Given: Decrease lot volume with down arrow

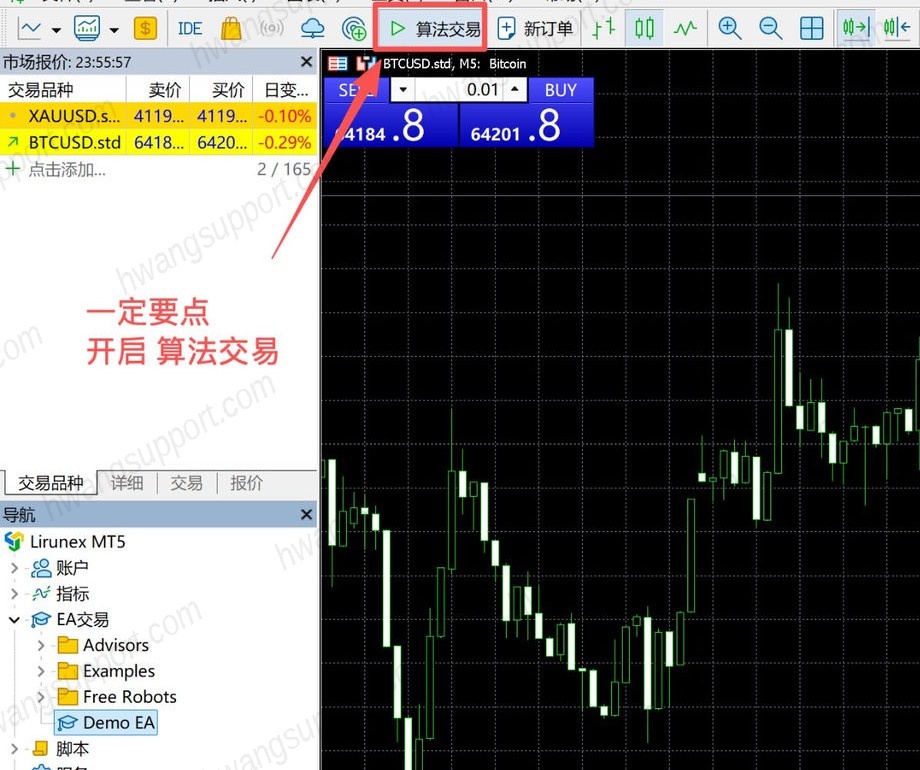Looking at the screenshot, I should pos(402,90).
